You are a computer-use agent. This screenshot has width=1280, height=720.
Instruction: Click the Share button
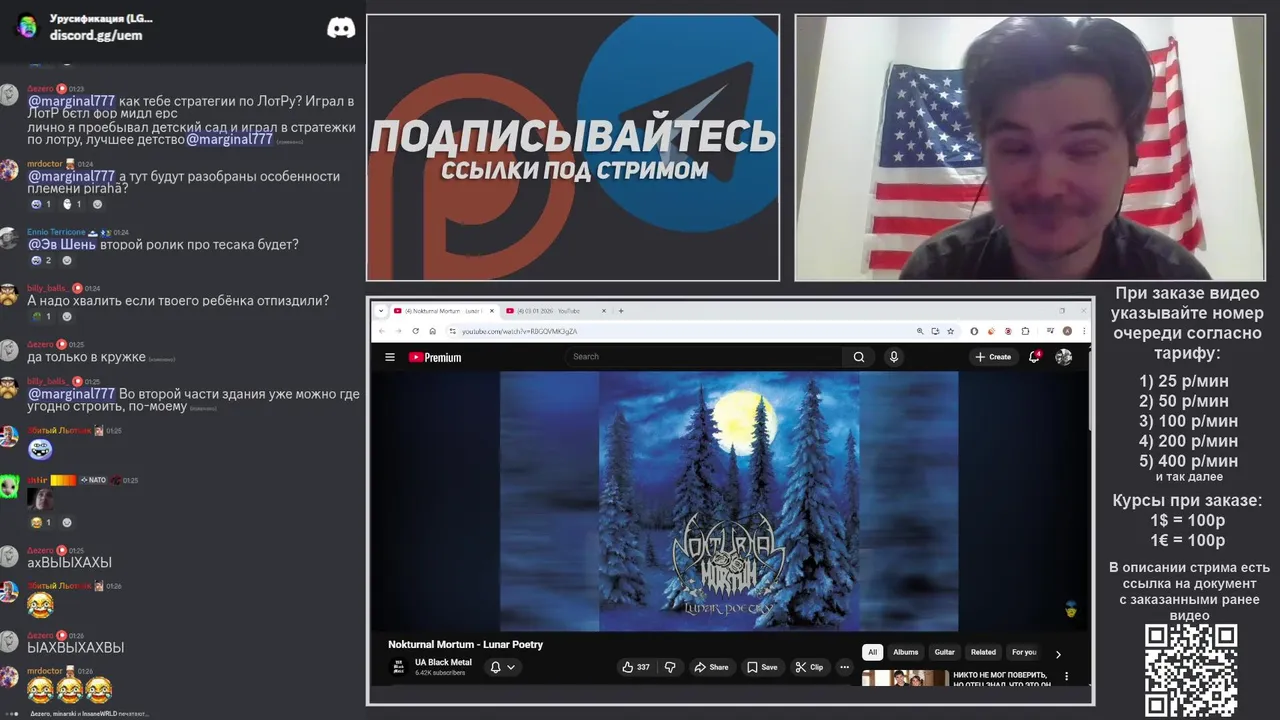(711, 667)
